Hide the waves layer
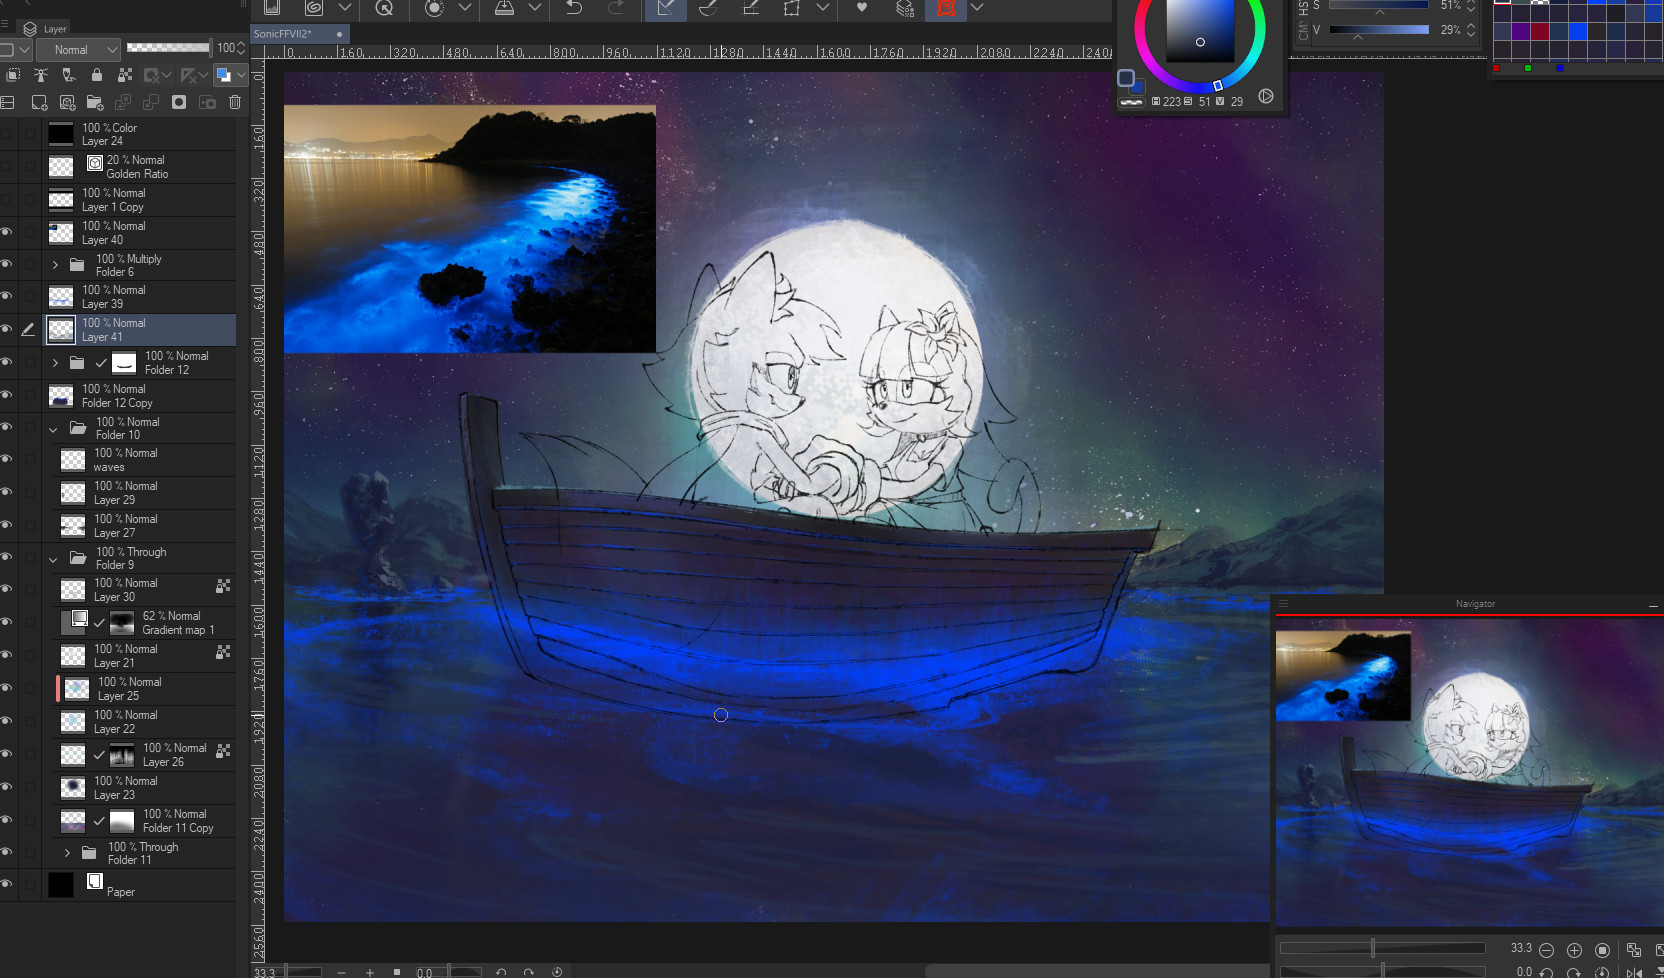Screen dimensions: 1664x978 click(x=7, y=459)
